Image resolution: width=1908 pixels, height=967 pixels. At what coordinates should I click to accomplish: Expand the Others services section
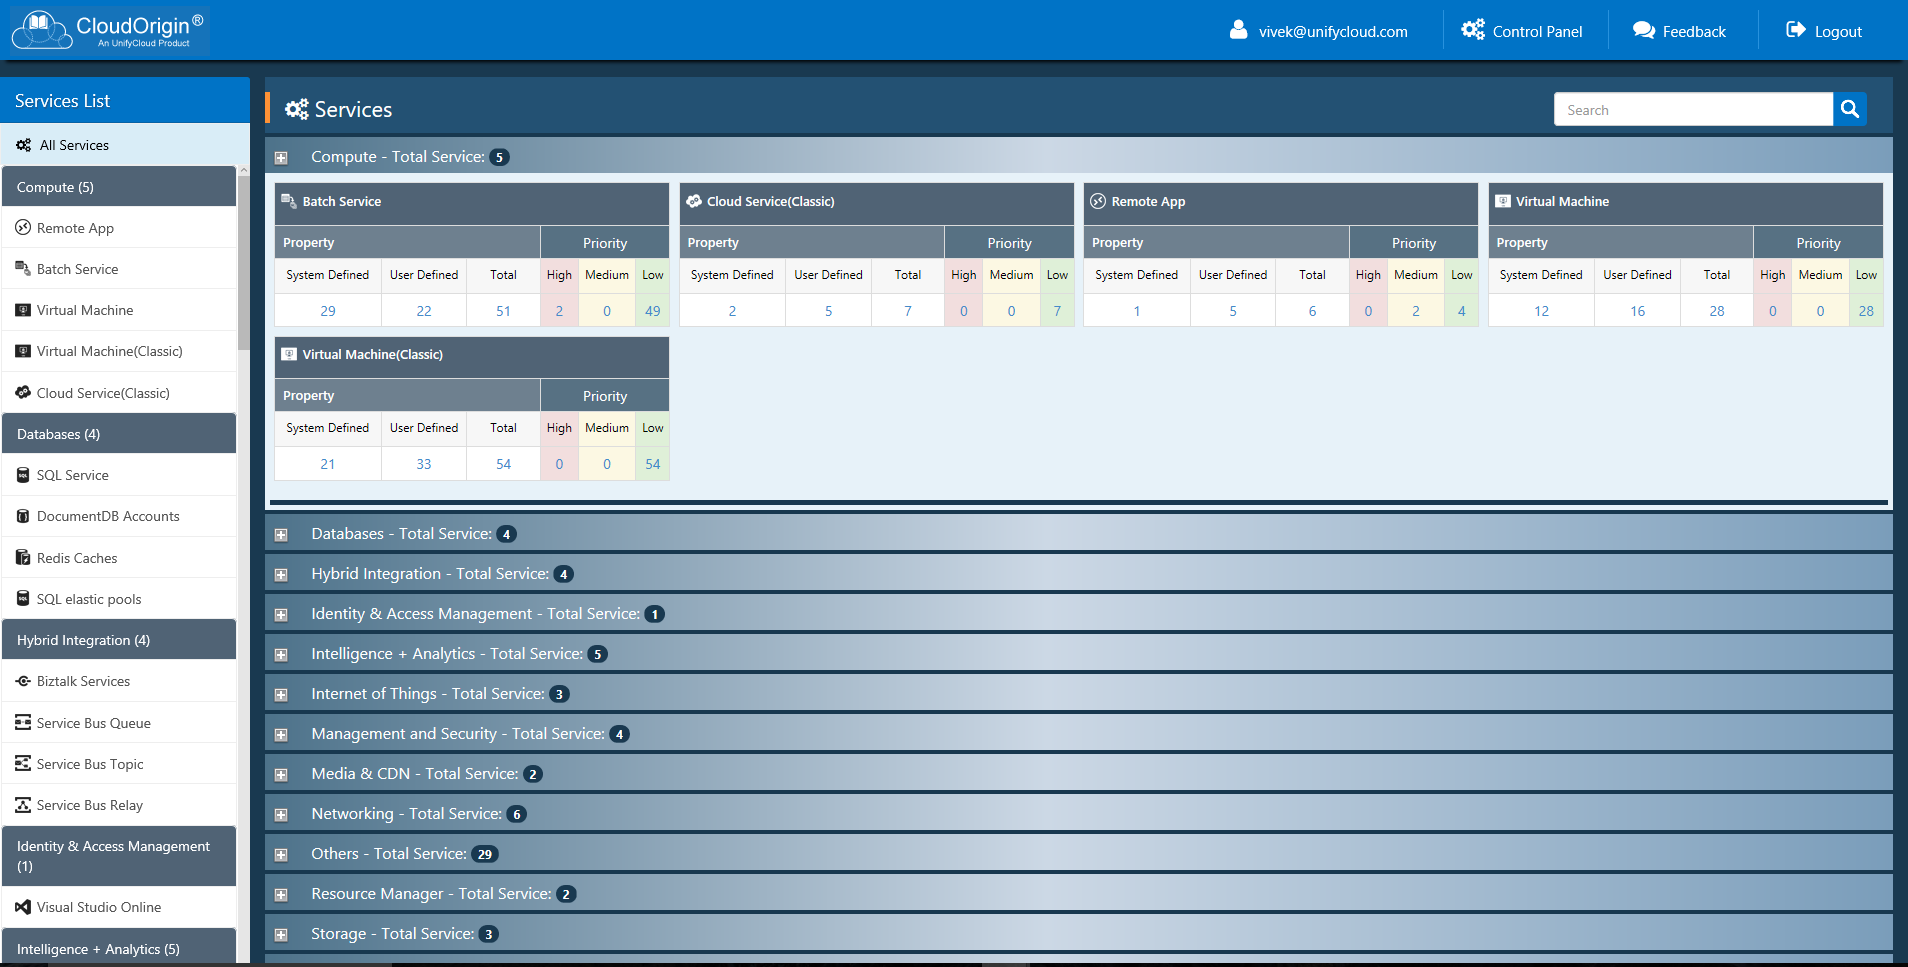pyautogui.click(x=281, y=855)
